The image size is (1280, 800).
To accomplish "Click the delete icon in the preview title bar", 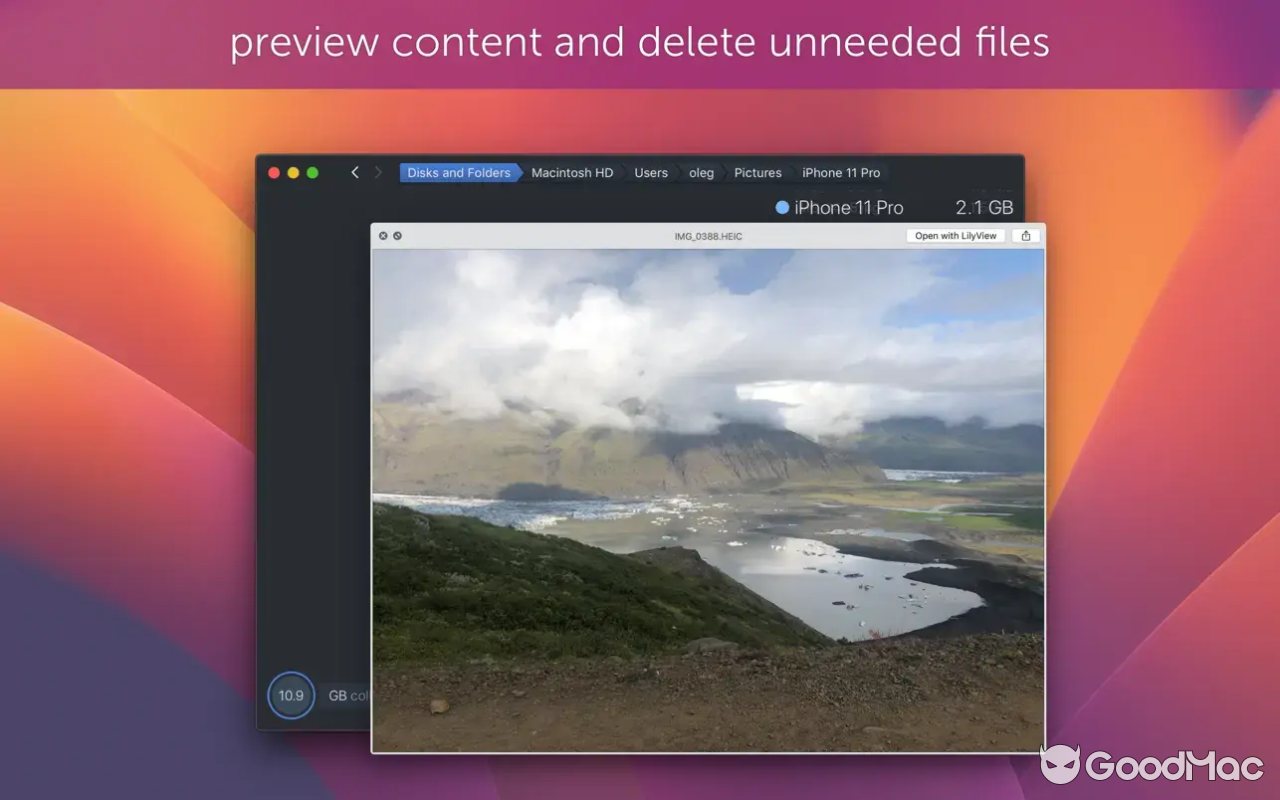I will tap(398, 236).
